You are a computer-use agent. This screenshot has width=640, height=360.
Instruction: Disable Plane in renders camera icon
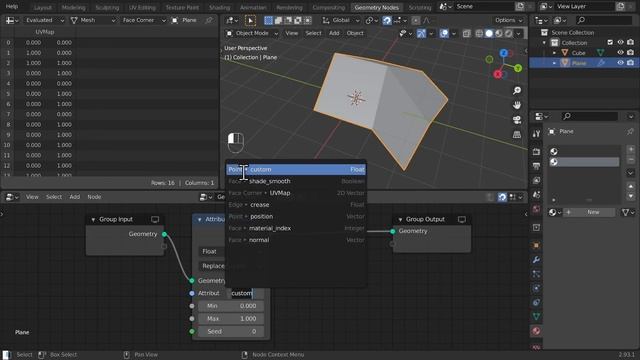[630, 63]
